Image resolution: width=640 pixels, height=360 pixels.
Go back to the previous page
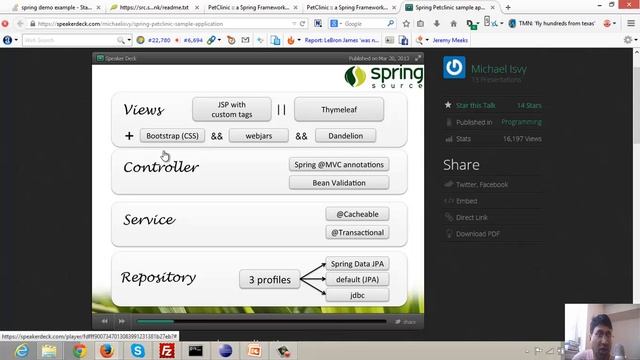point(20,24)
